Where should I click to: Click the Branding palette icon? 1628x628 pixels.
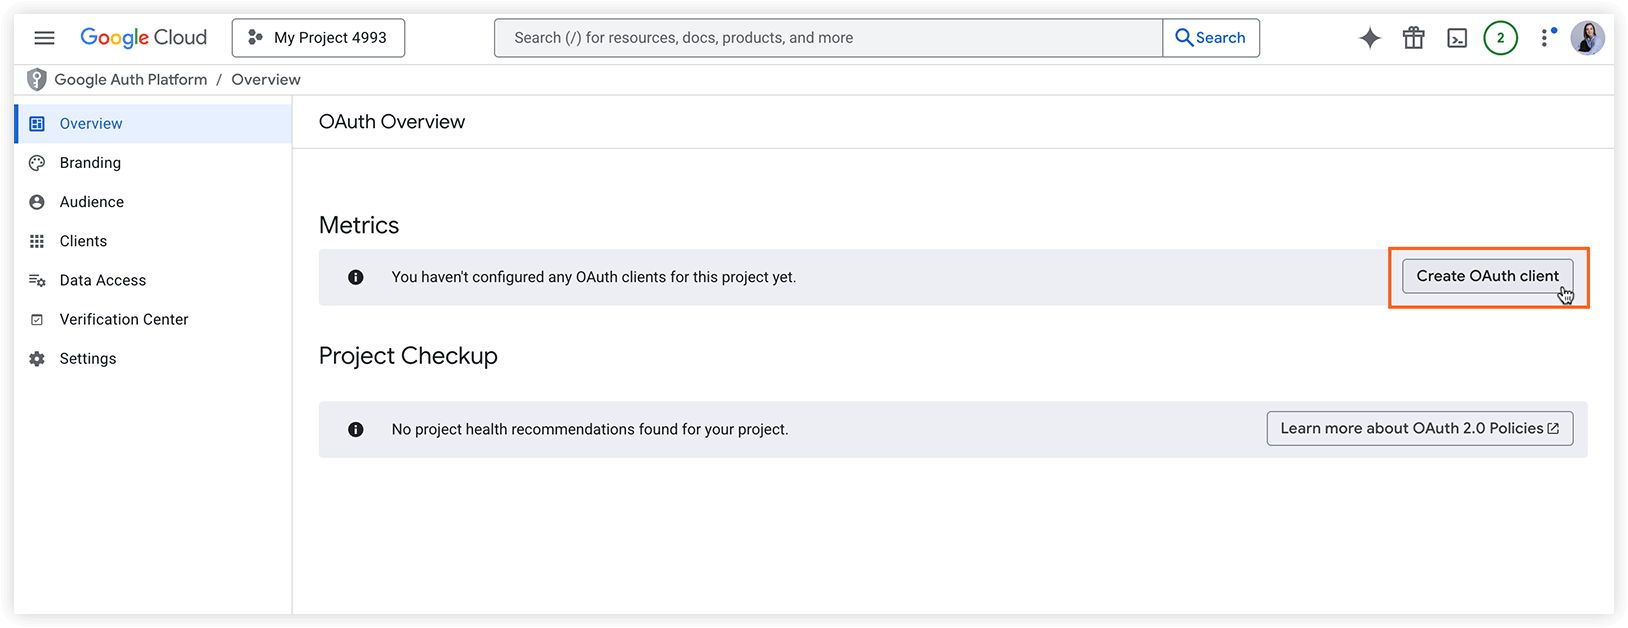point(37,163)
